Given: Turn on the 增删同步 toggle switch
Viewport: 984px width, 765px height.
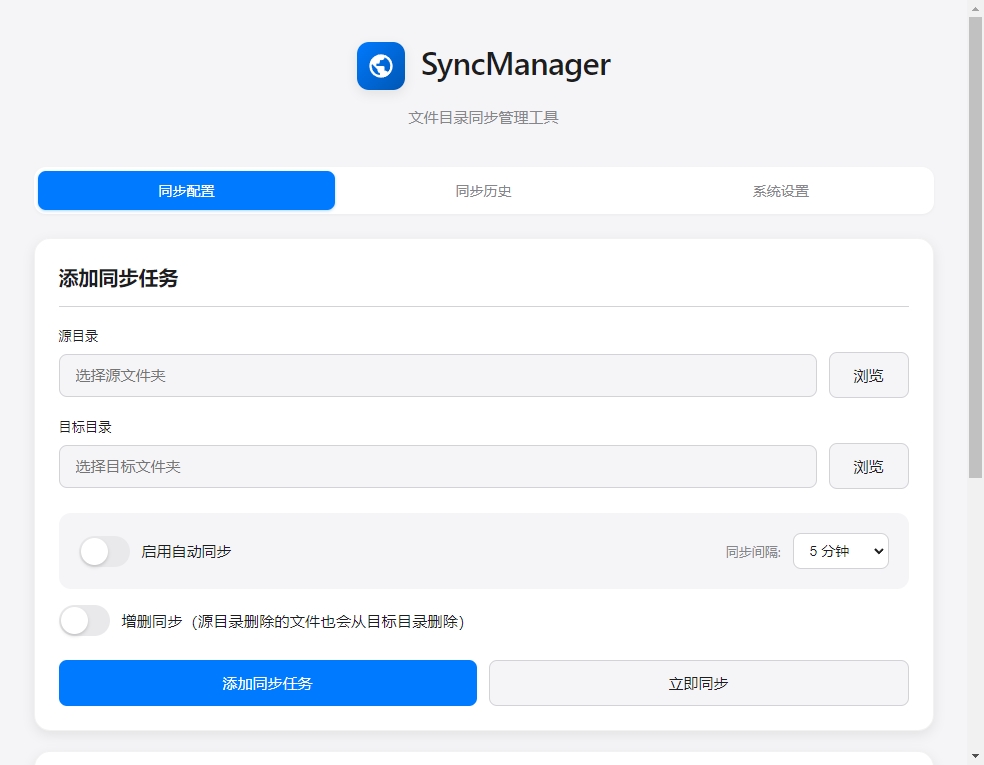Looking at the screenshot, I should tap(85, 621).
